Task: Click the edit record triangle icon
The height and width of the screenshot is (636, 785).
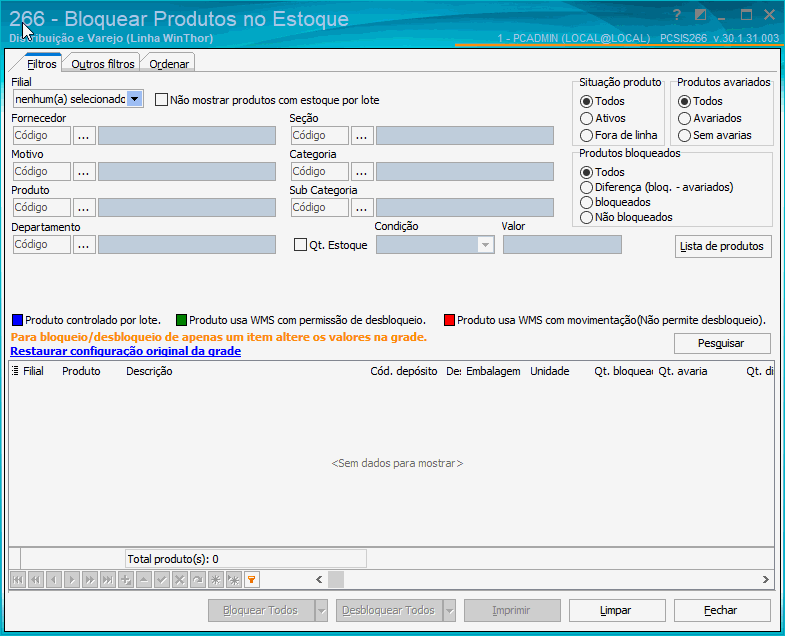Action: point(144,580)
